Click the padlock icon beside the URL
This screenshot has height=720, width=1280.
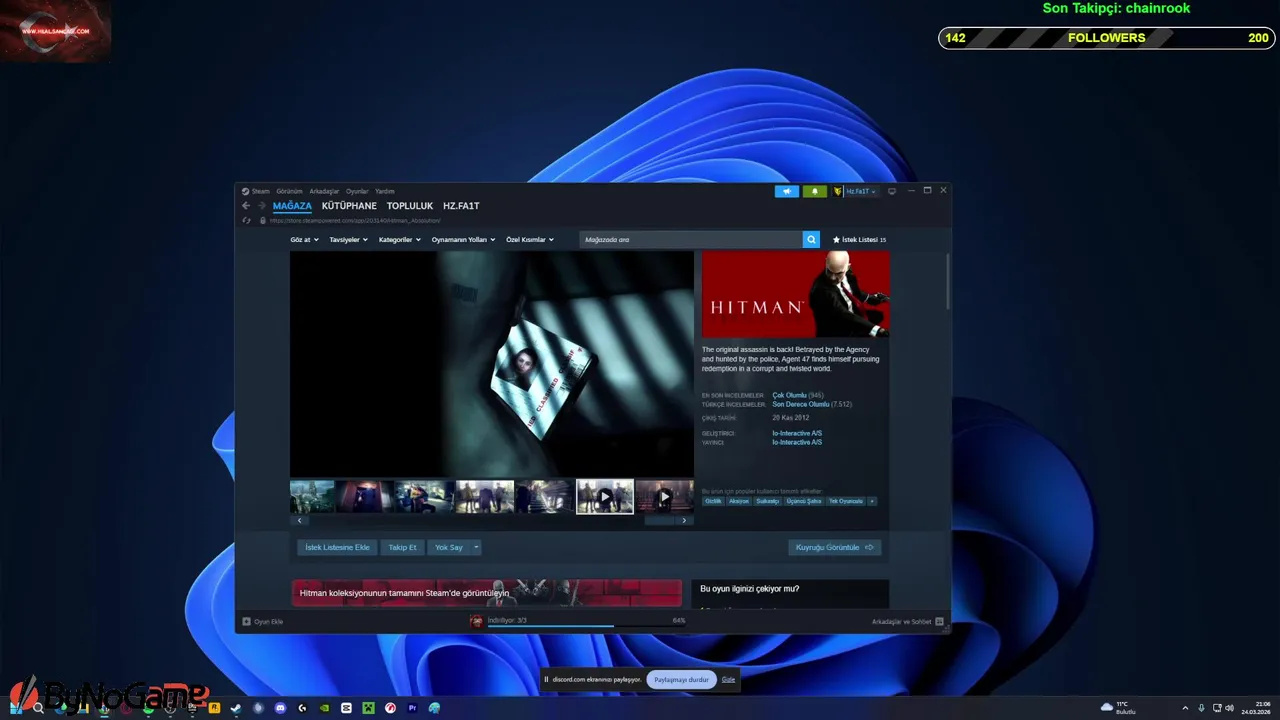point(262,220)
